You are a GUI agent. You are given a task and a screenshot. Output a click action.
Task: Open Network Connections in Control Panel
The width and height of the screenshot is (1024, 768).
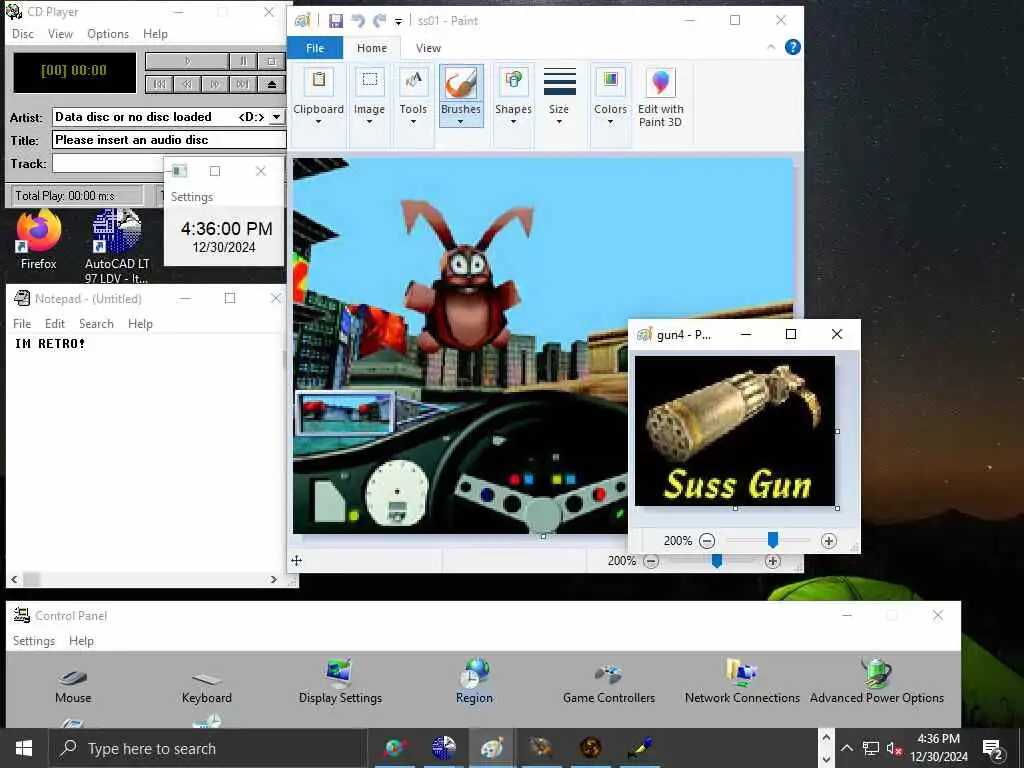click(743, 682)
